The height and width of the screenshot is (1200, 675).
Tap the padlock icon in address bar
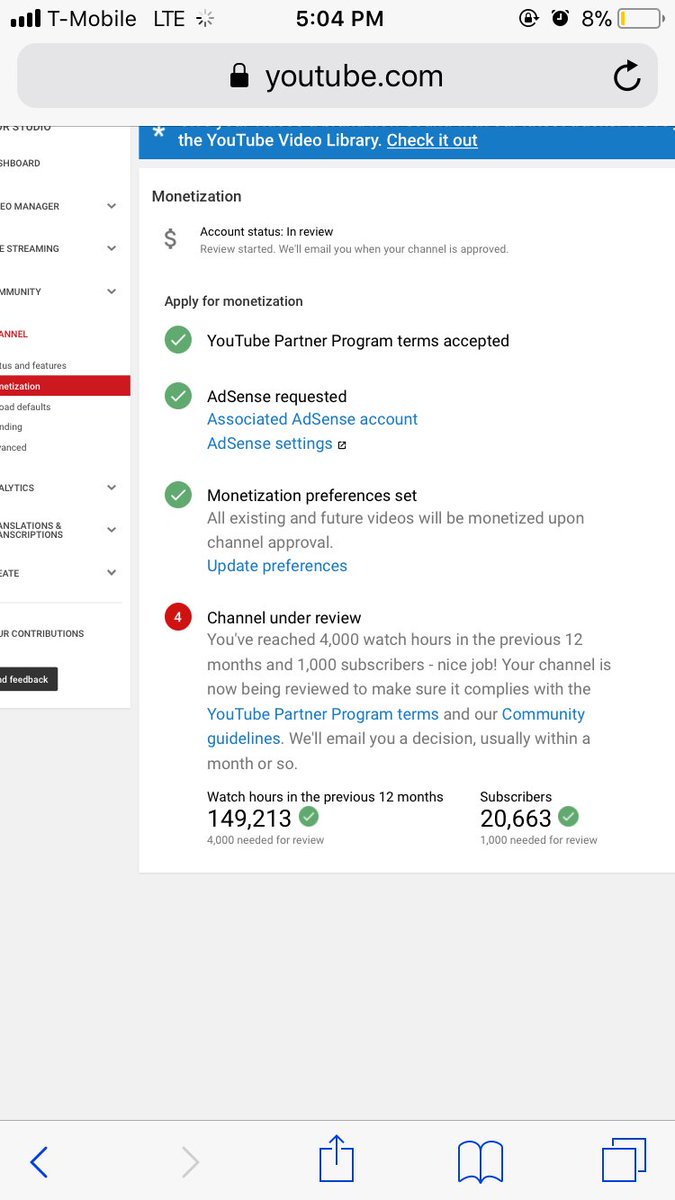tap(239, 76)
